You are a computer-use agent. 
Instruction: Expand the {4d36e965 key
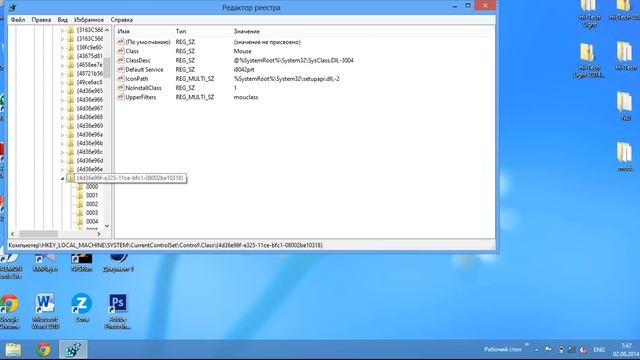[x=62, y=91]
